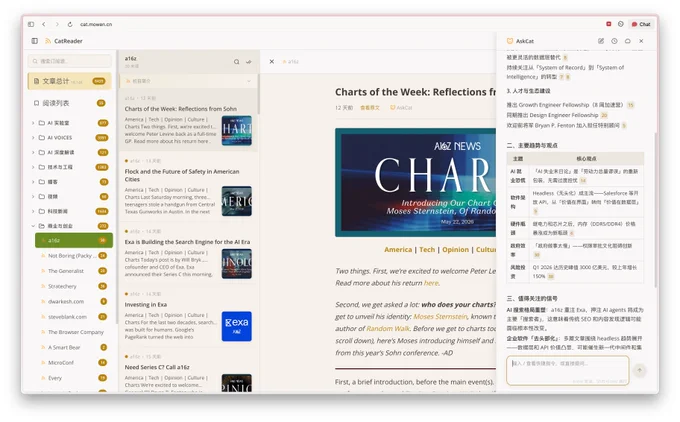The image size is (680, 422).
Task: Collapse the expanded folder containing a16z
Action: coord(33,226)
